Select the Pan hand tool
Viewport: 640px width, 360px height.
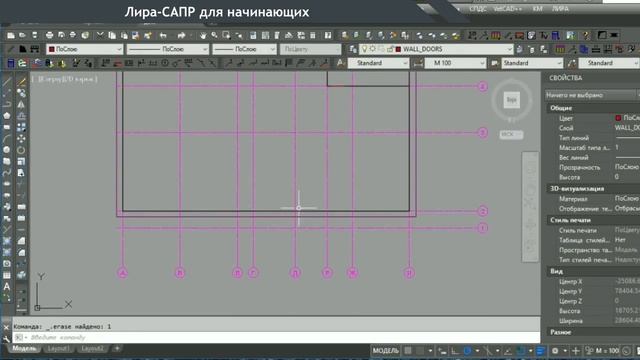(x=203, y=36)
